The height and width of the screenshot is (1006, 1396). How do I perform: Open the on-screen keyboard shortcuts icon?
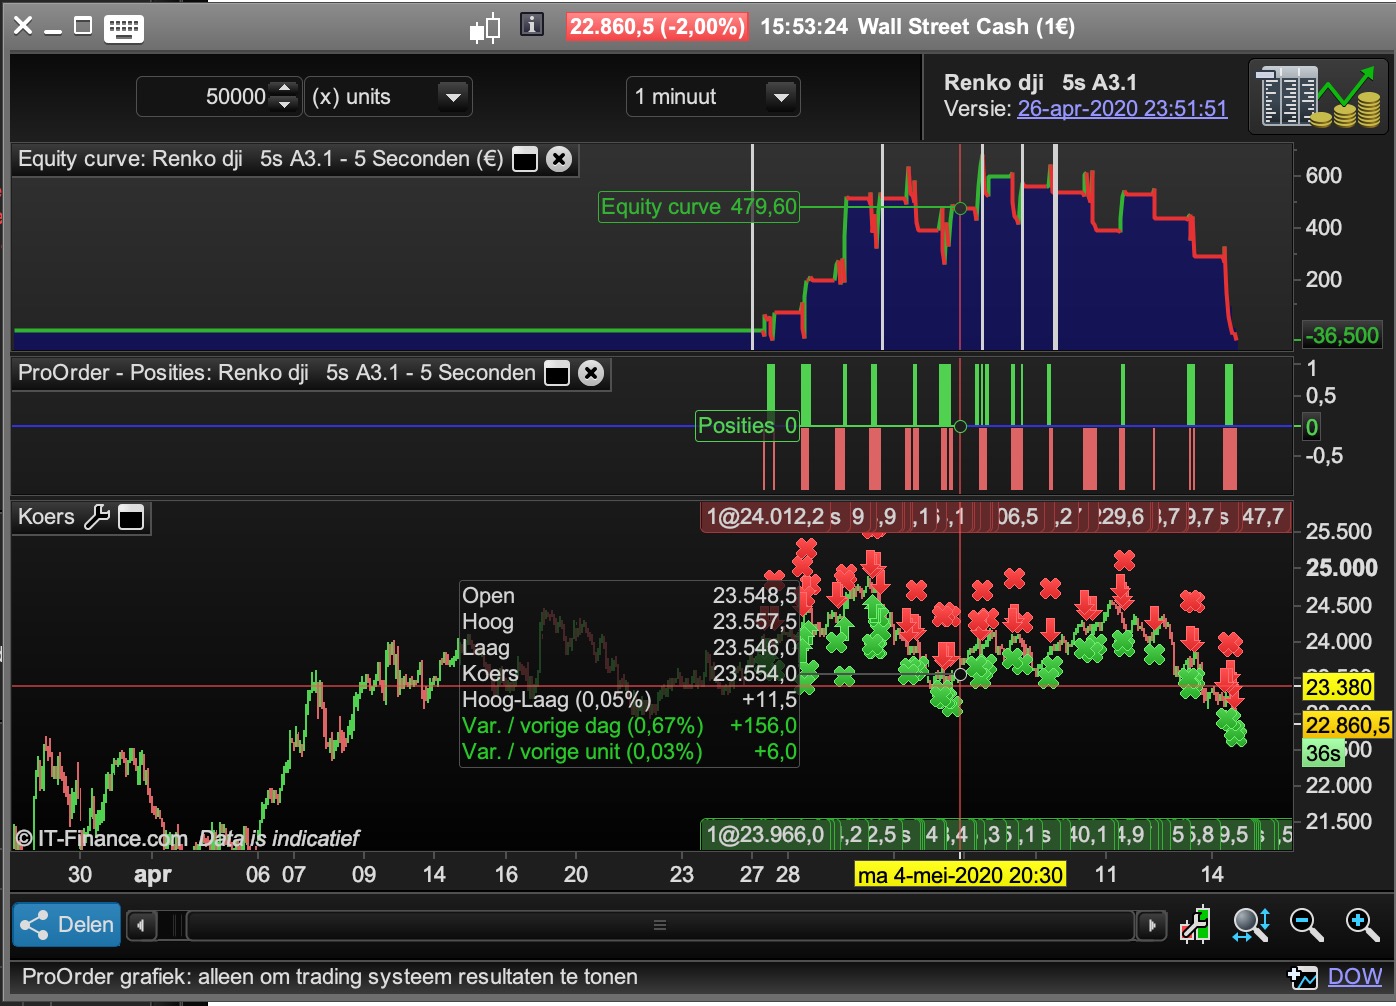pyautogui.click(x=124, y=28)
